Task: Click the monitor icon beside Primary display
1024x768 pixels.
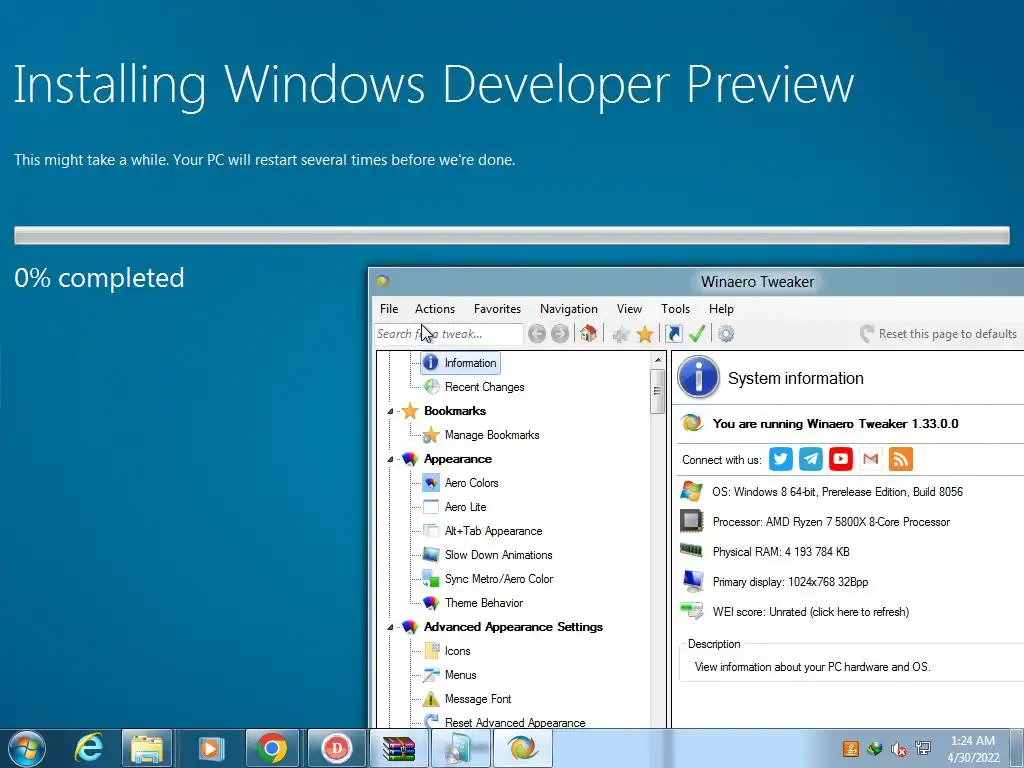Action: 692,581
